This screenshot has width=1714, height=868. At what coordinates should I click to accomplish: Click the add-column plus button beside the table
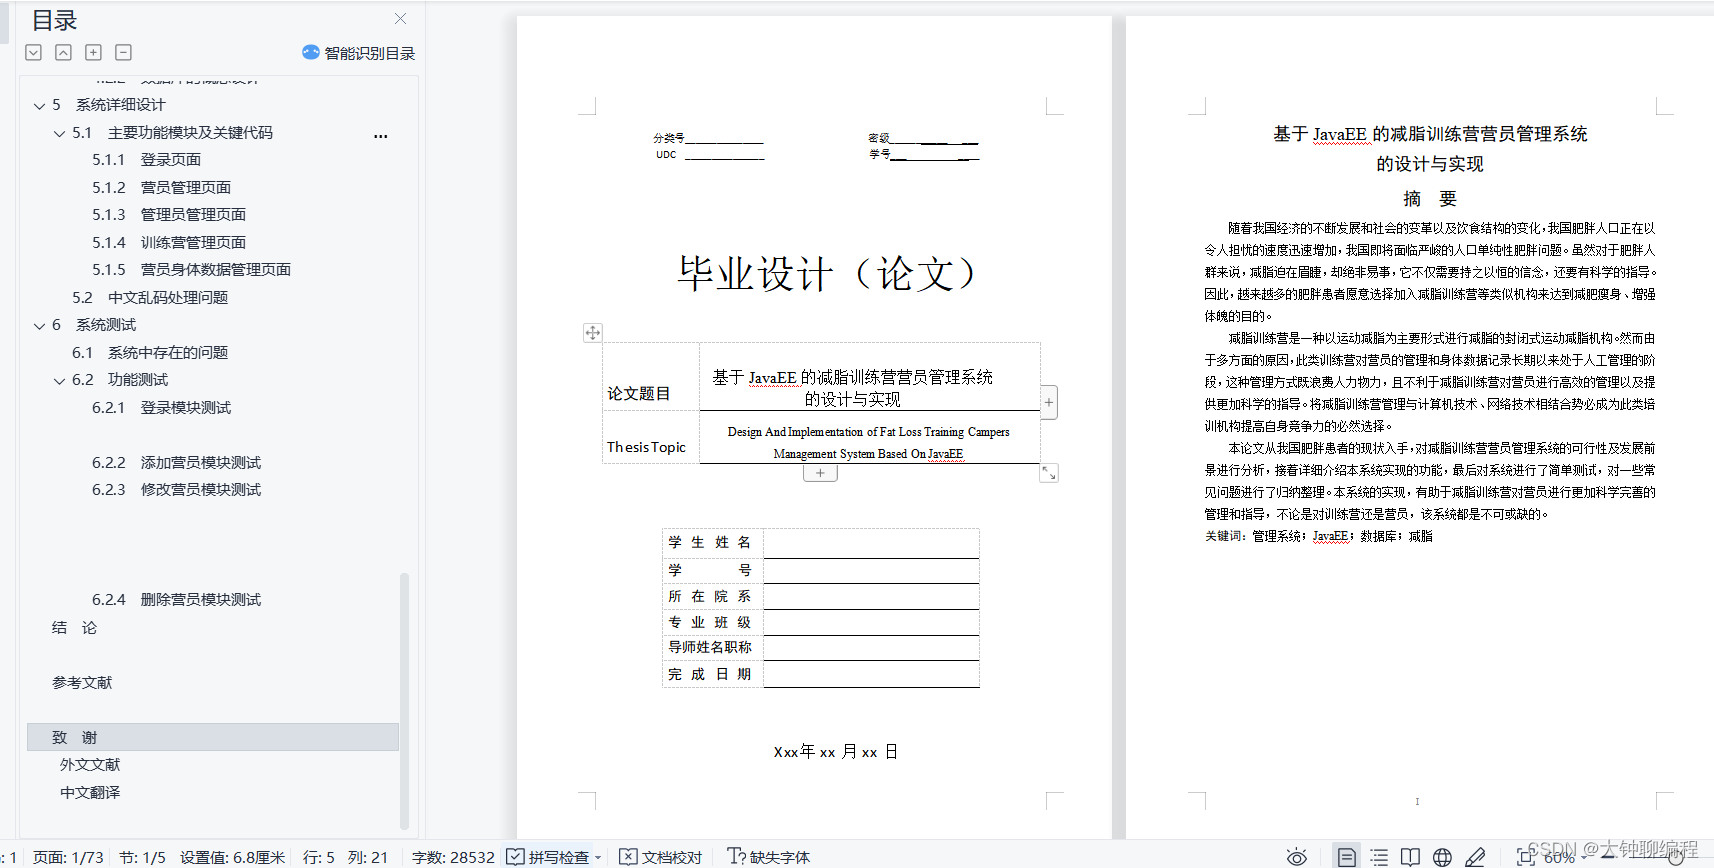pyautogui.click(x=1048, y=402)
